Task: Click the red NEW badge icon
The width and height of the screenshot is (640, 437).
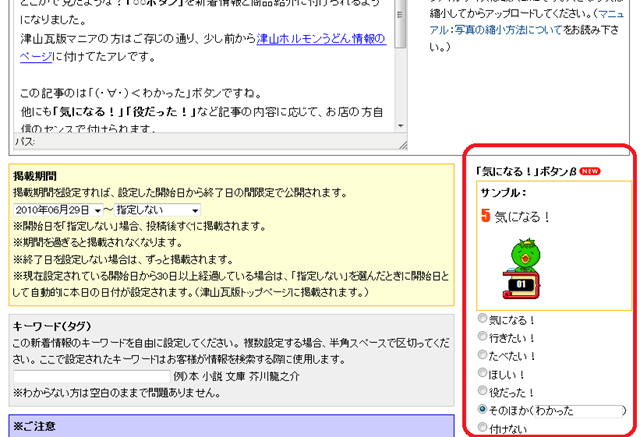Action: pyautogui.click(x=589, y=171)
